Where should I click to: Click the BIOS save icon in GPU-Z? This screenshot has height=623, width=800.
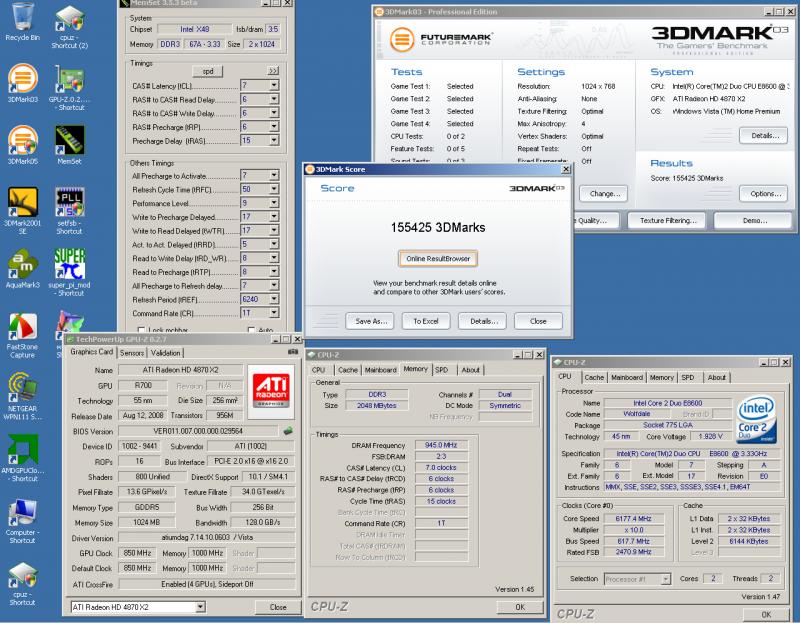click(288, 431)
